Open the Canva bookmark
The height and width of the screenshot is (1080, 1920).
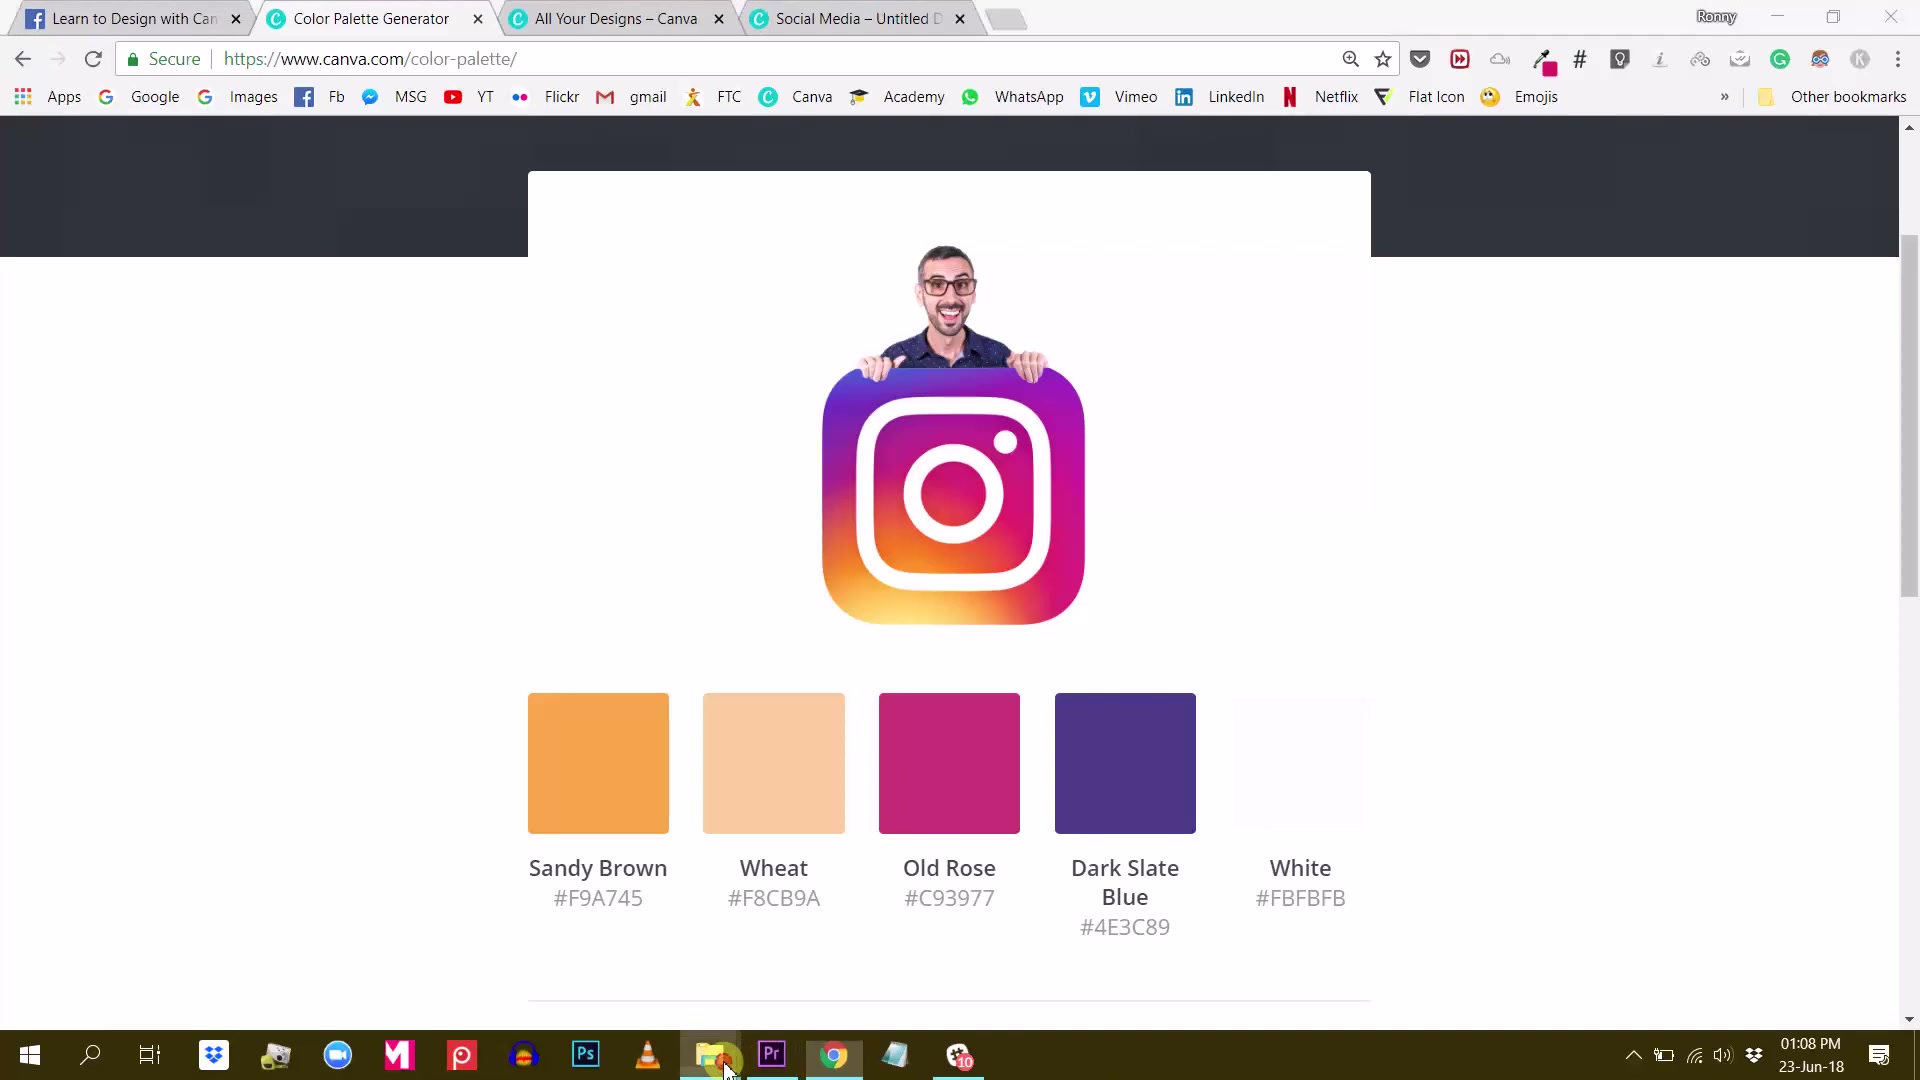click(x=796, y=97)
